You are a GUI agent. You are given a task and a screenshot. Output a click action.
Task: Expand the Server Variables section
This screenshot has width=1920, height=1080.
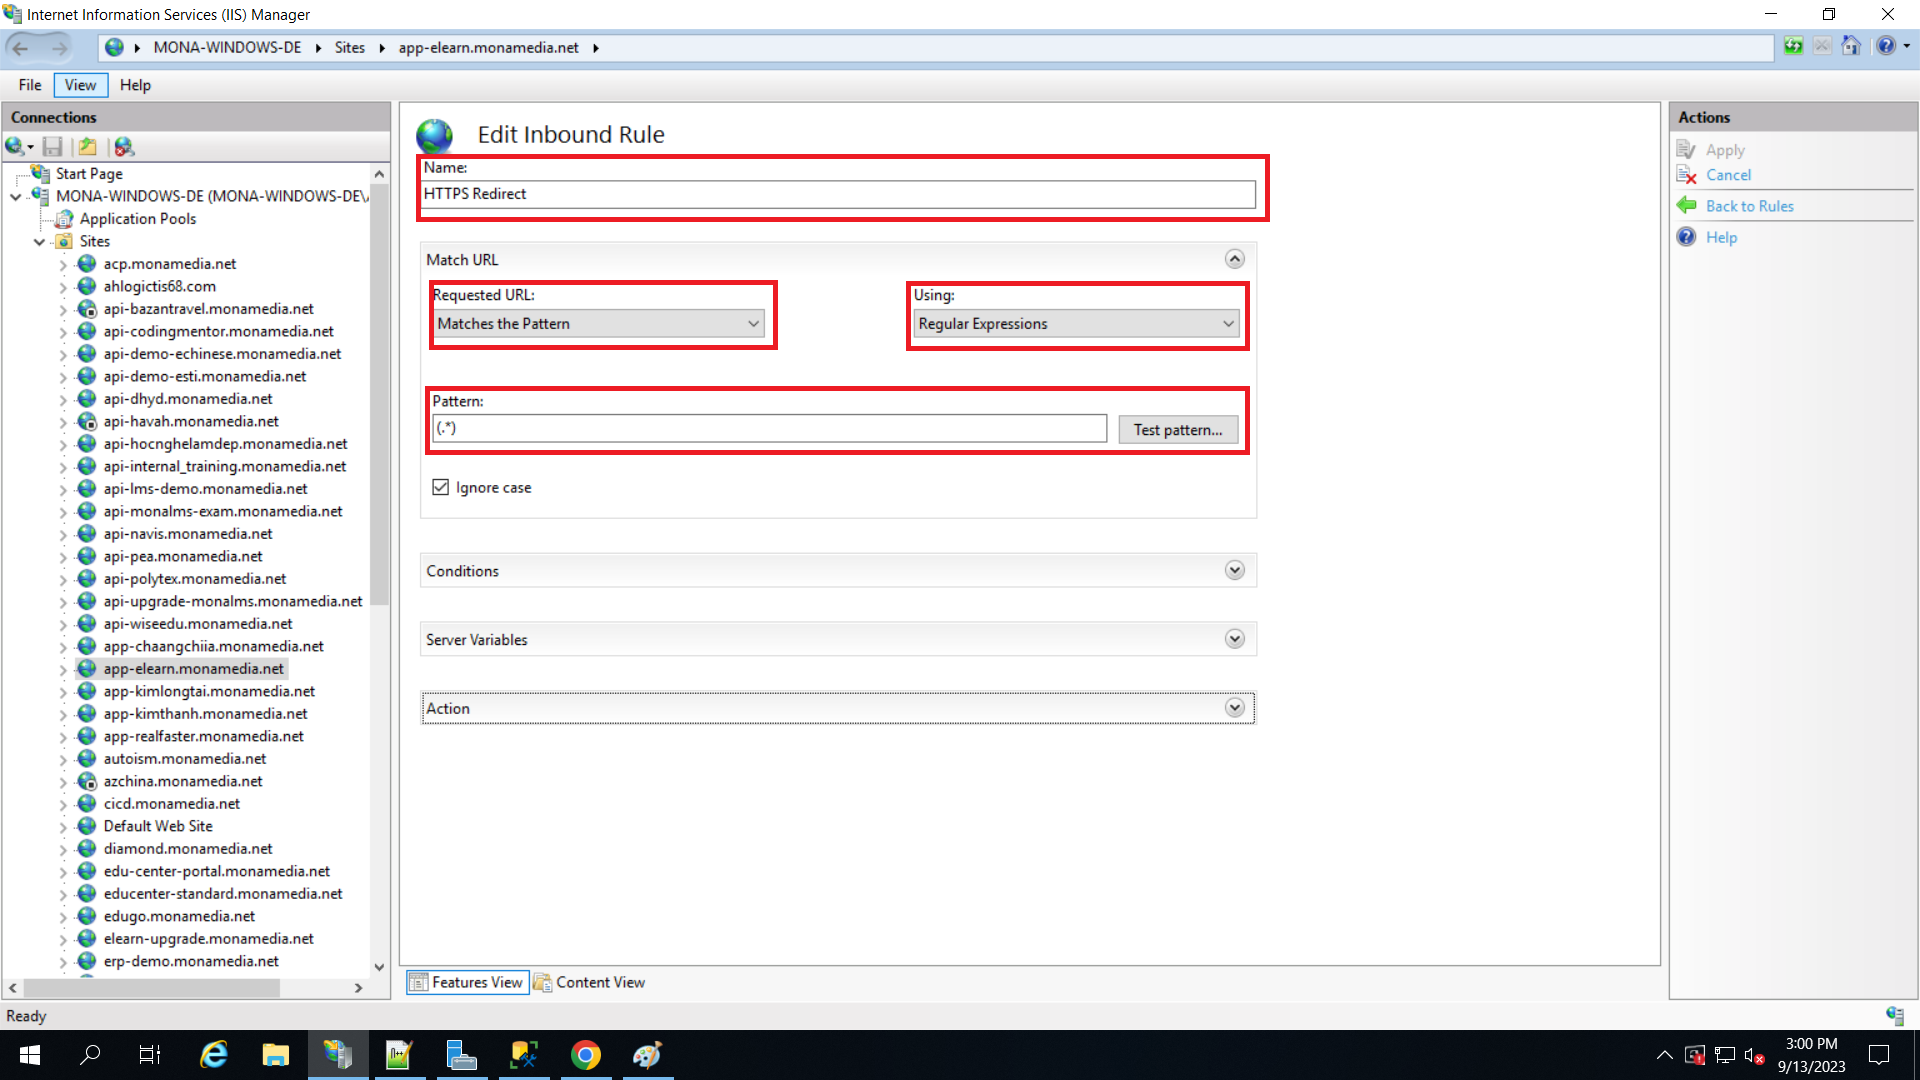1235,639
